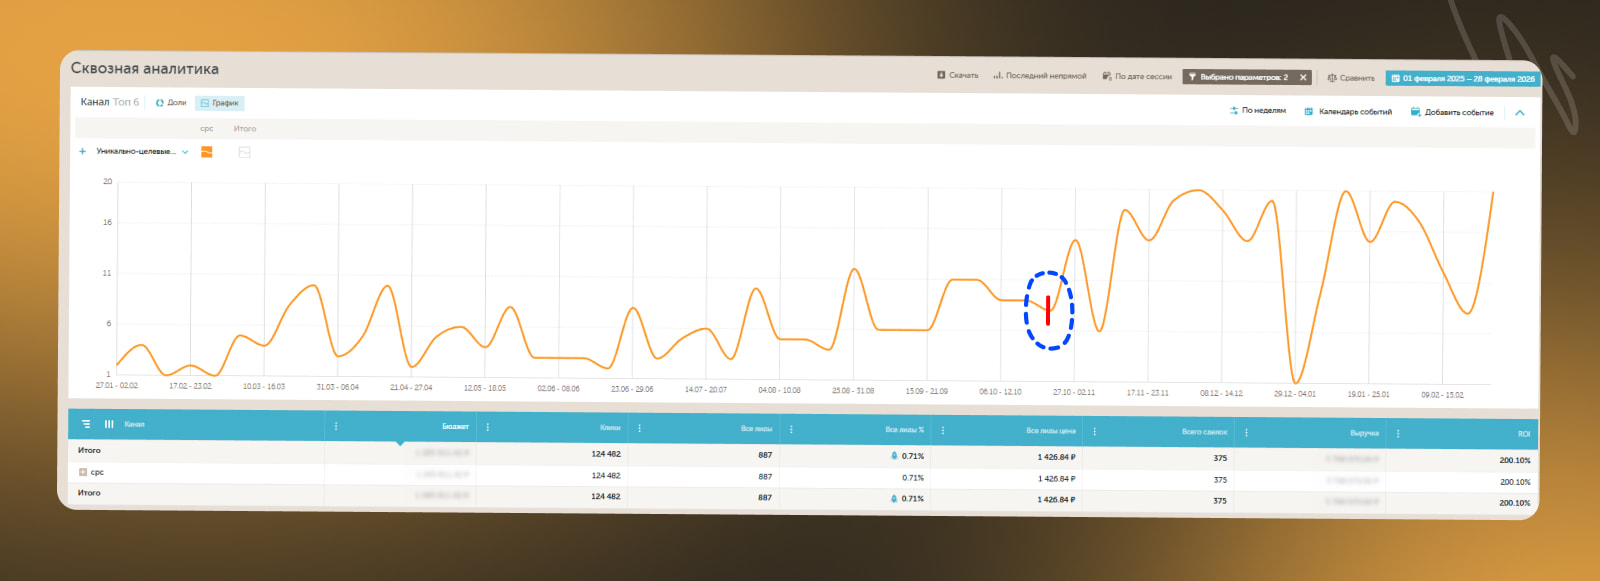Click the Календарь событий calendar icon
The width and height of the screenshot is (1600, 581).
click(x=1309, y=111)
